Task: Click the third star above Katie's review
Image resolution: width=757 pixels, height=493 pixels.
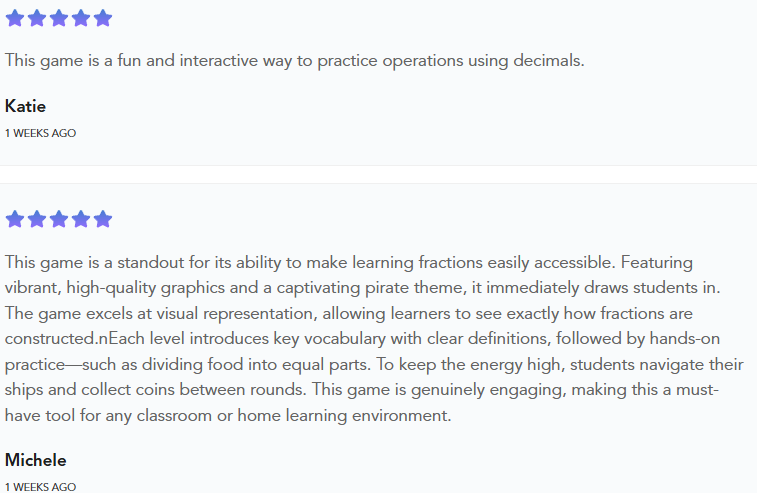Action: (59, 18)
